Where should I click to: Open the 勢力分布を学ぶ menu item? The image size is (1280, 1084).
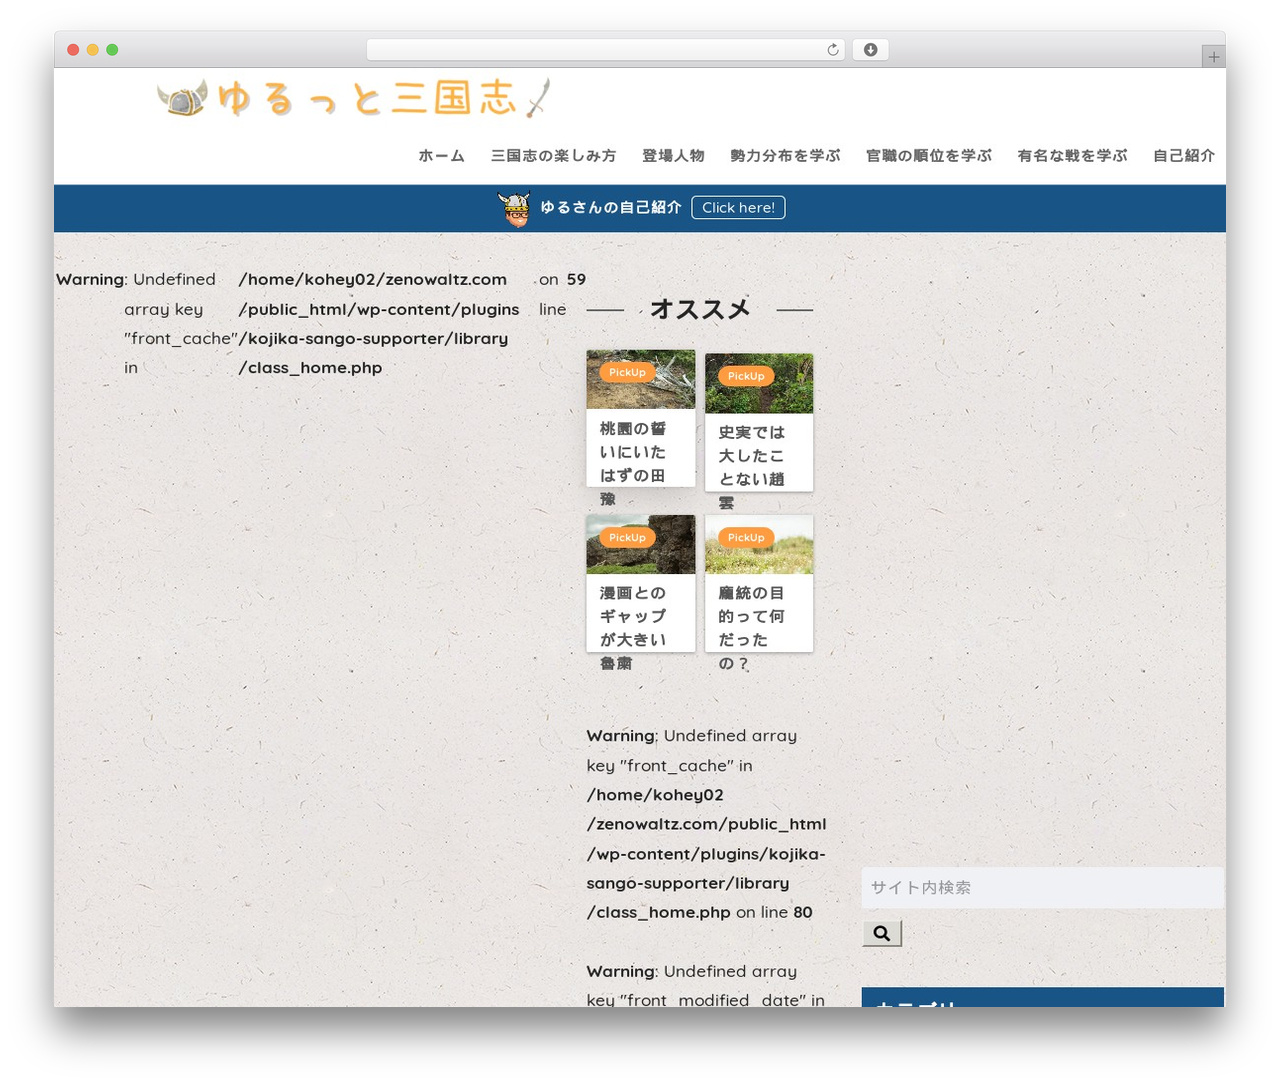[x=785, y=156]
